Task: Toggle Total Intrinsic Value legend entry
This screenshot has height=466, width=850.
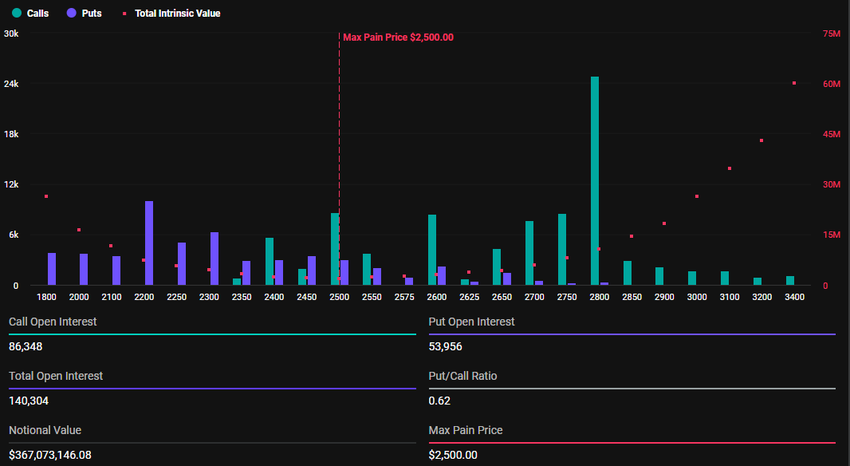Action: point(177,14)
